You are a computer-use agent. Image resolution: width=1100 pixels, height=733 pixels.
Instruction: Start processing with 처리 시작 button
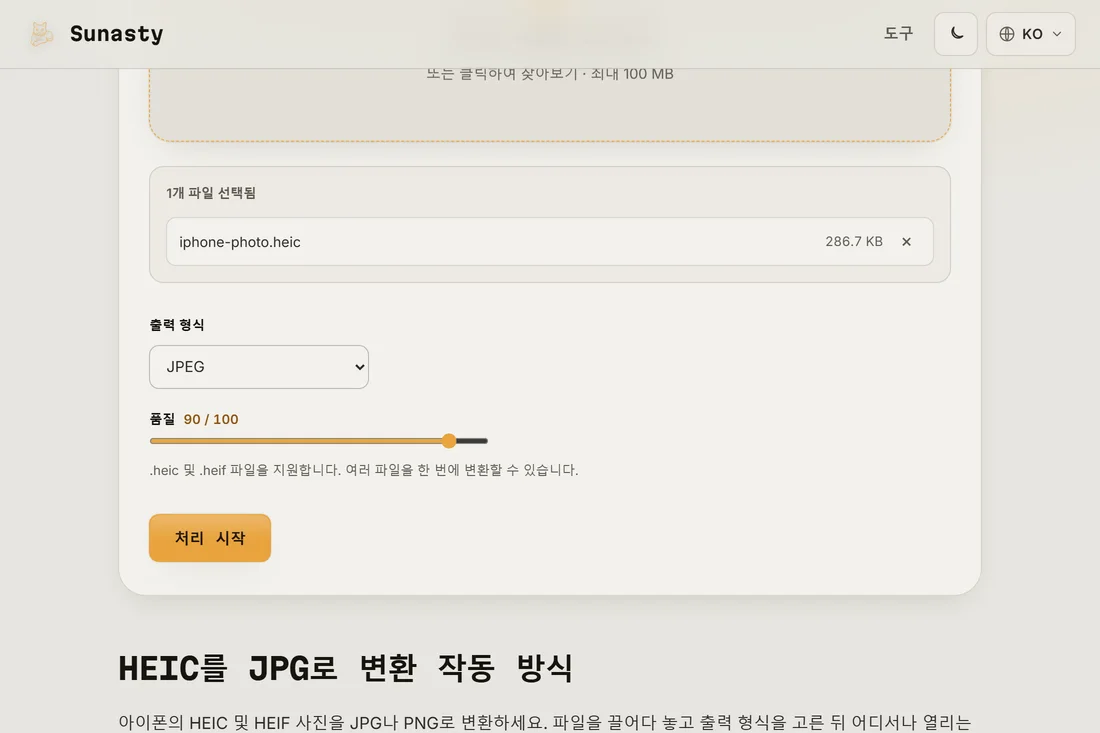(x=210, y=538)
